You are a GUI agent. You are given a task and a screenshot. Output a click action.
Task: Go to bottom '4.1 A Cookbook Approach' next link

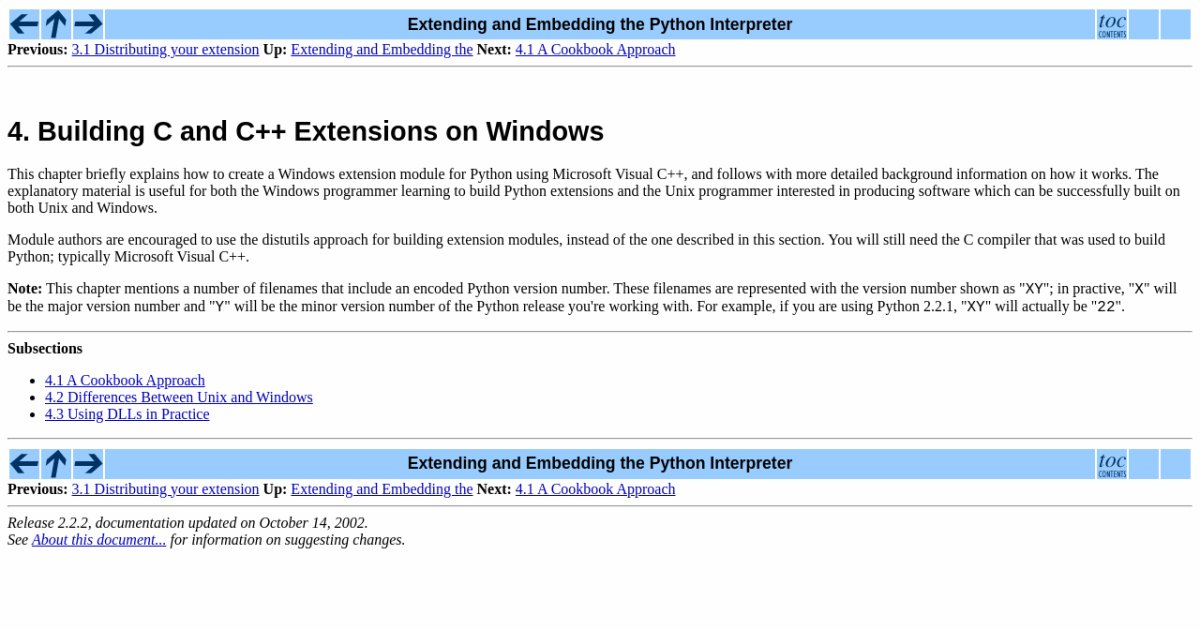[x=595, y=490]
